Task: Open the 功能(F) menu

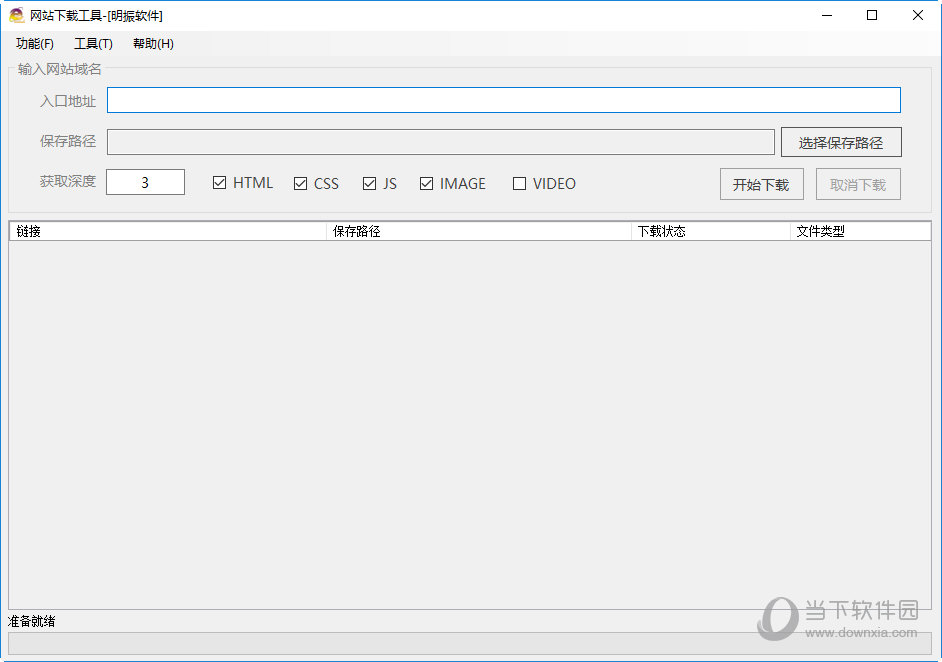Action: click(x=35, y=44)
